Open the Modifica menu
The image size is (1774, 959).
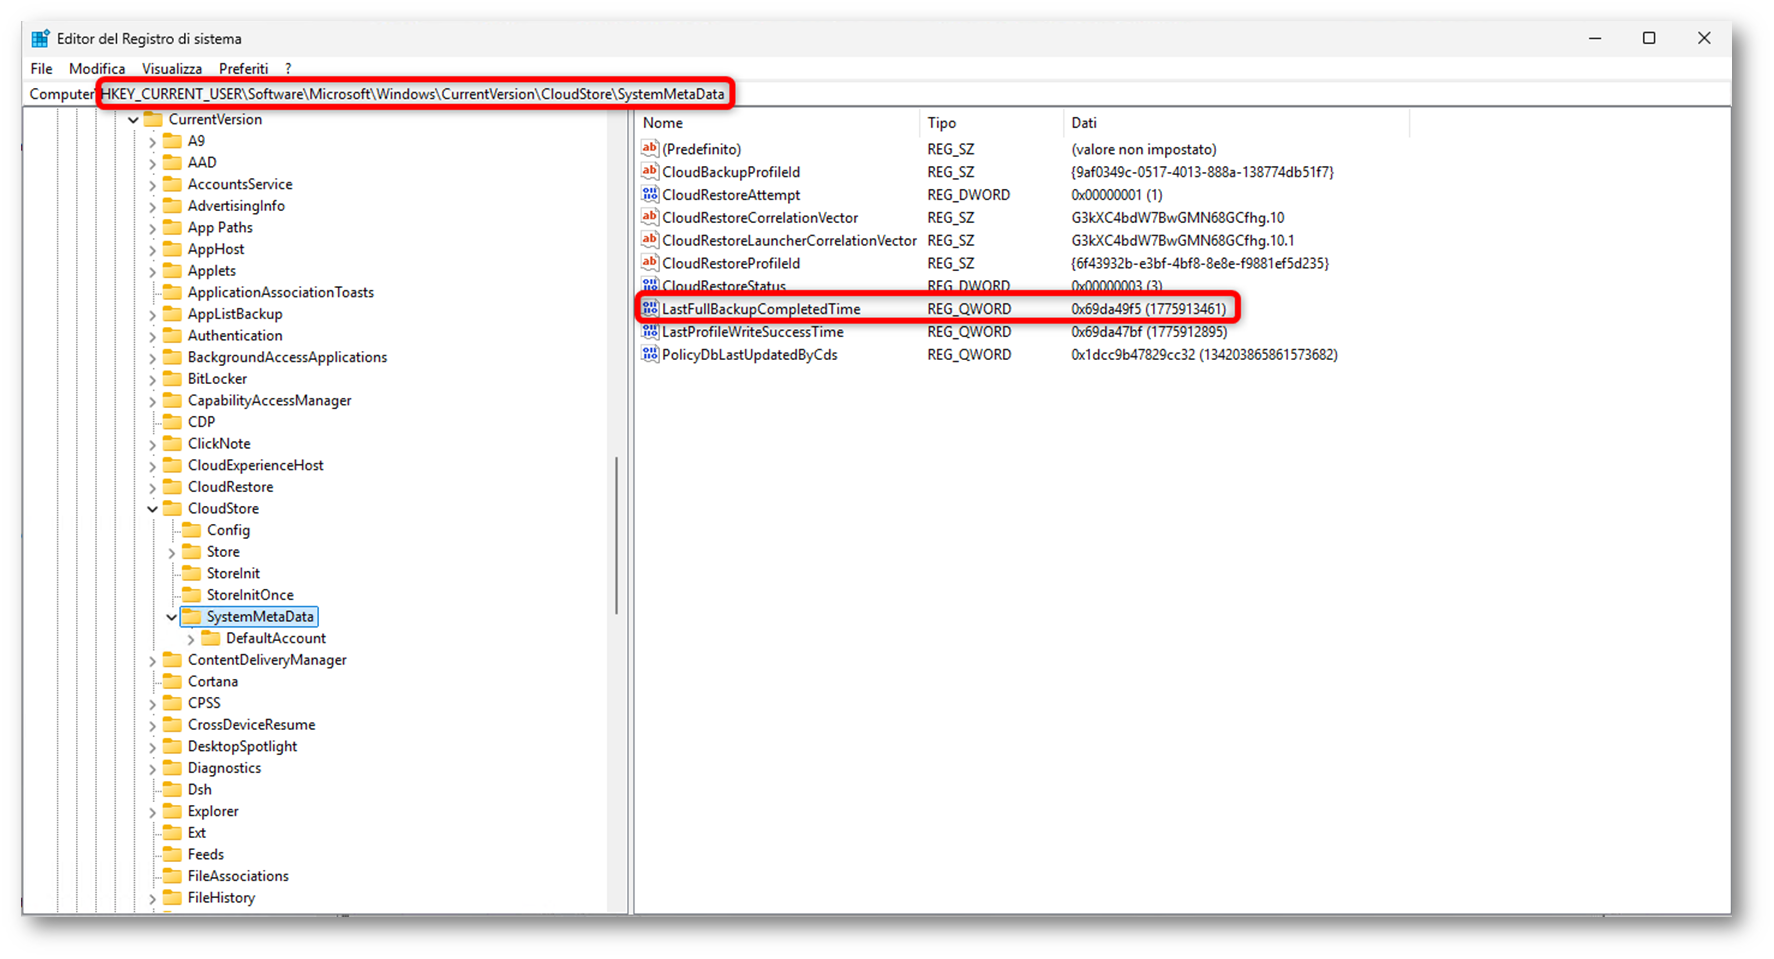click(x=97, y=69)
